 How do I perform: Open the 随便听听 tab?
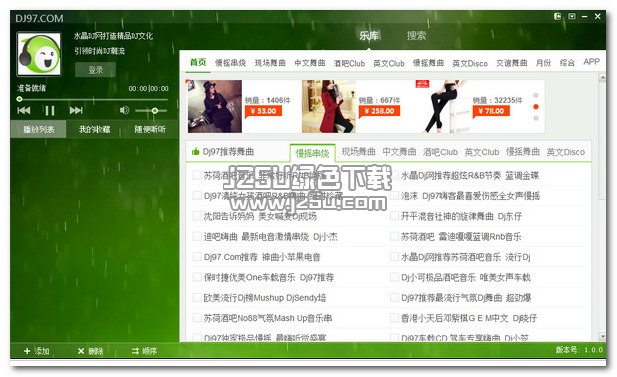pyautogui.click(x=150, y=129)
